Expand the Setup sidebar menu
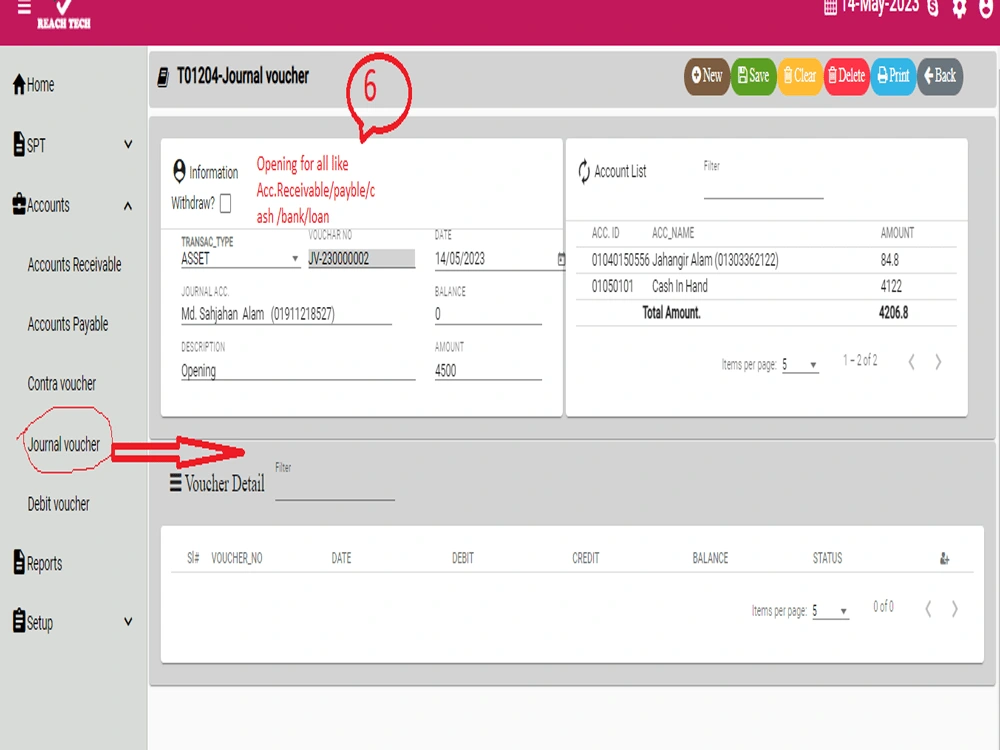 (73, 622)
